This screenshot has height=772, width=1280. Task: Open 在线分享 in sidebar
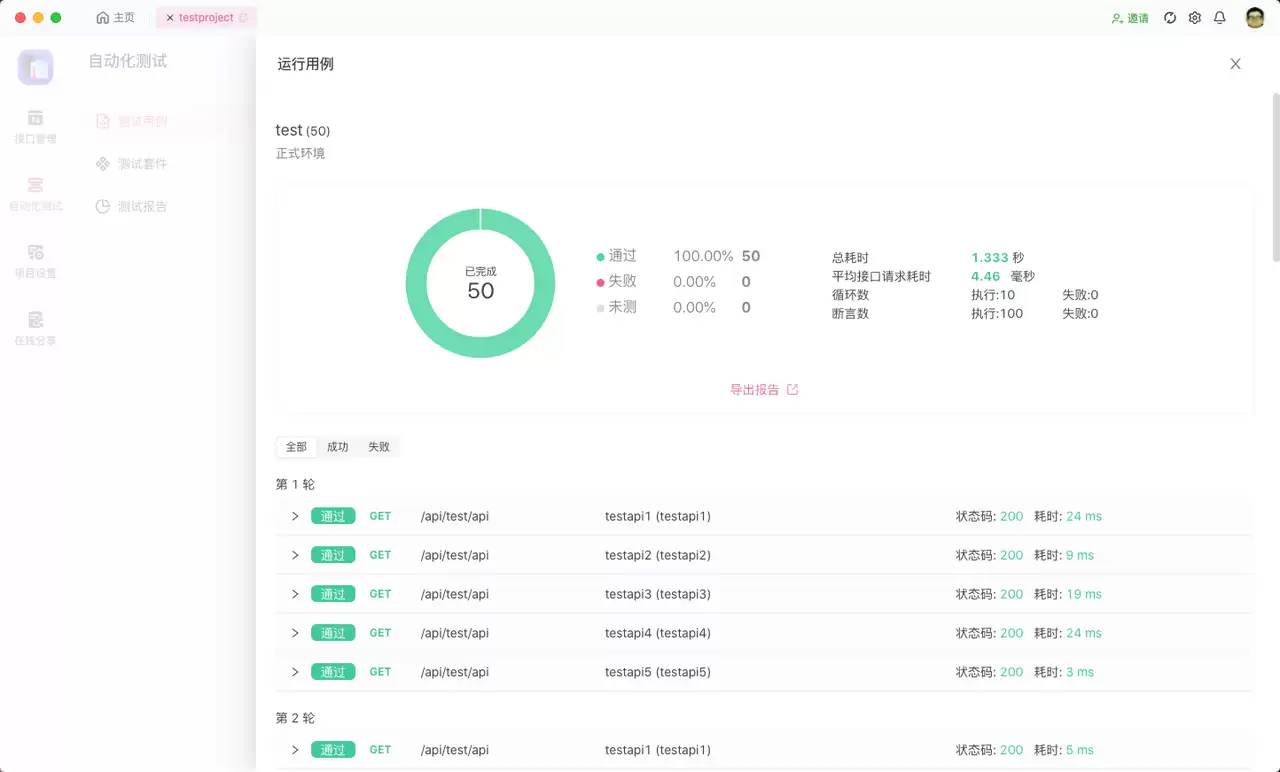tap(35, 328)
